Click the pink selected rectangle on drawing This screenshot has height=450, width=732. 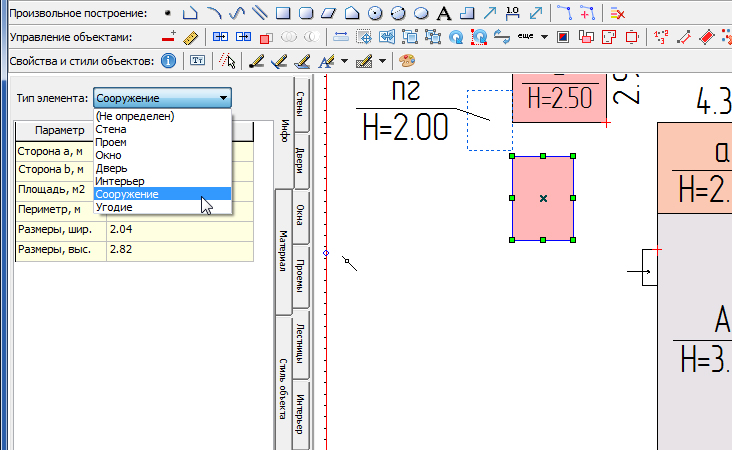(543, 198)
